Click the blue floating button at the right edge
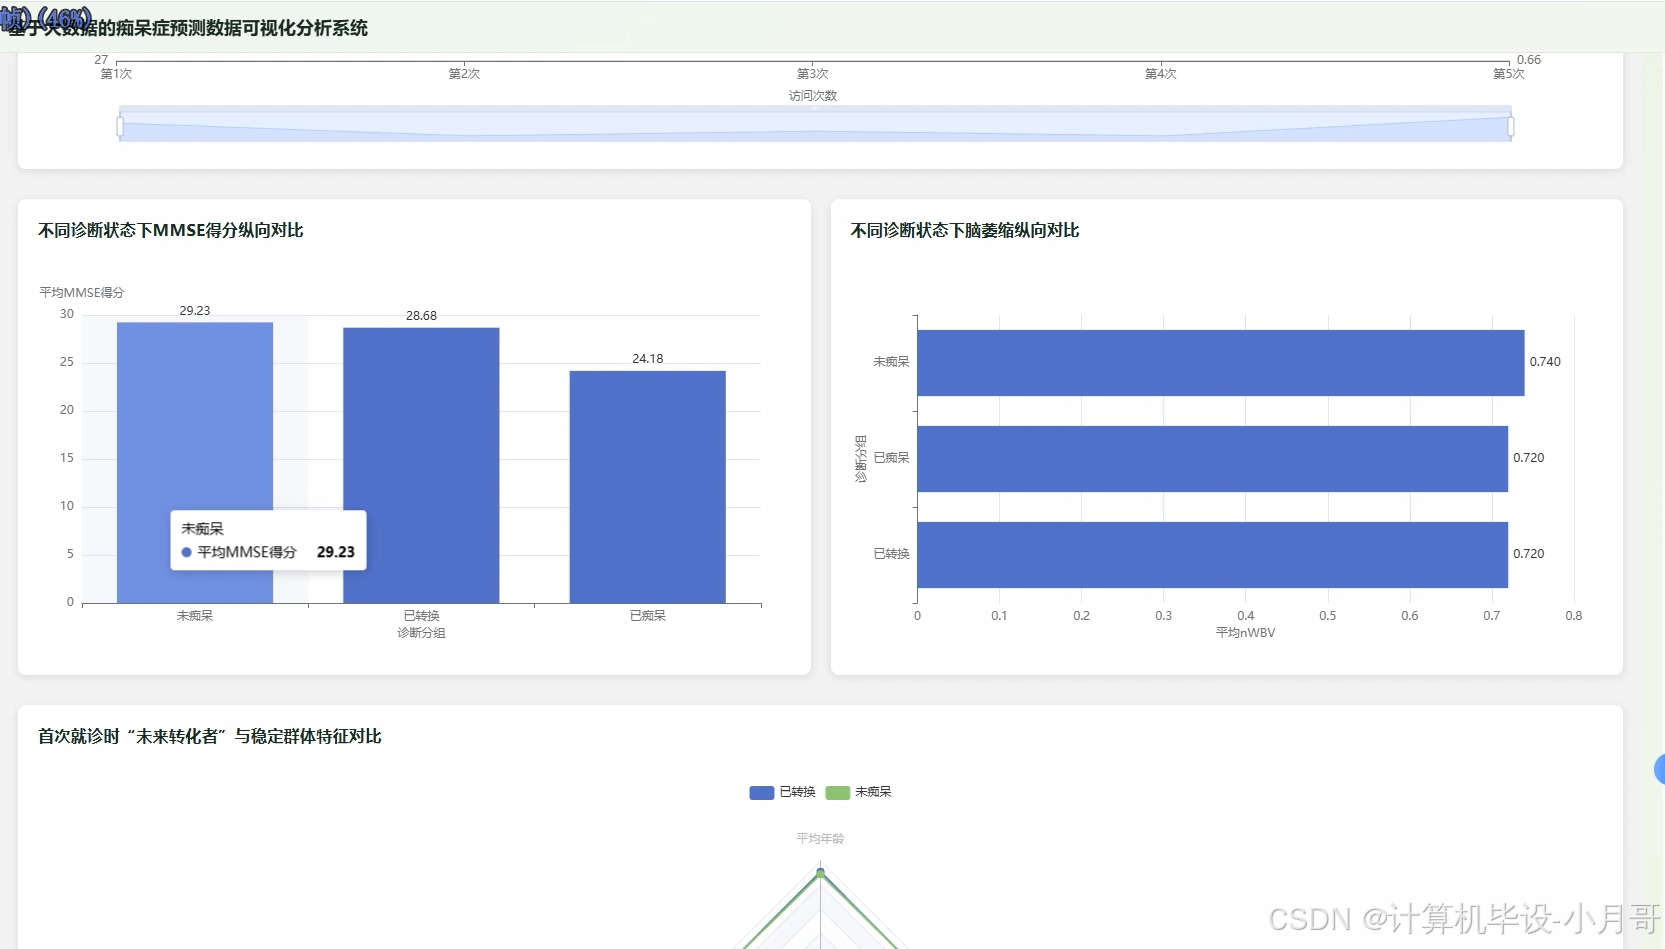The width and height of the screenshot is (1665, 949). pos(1660,769)
